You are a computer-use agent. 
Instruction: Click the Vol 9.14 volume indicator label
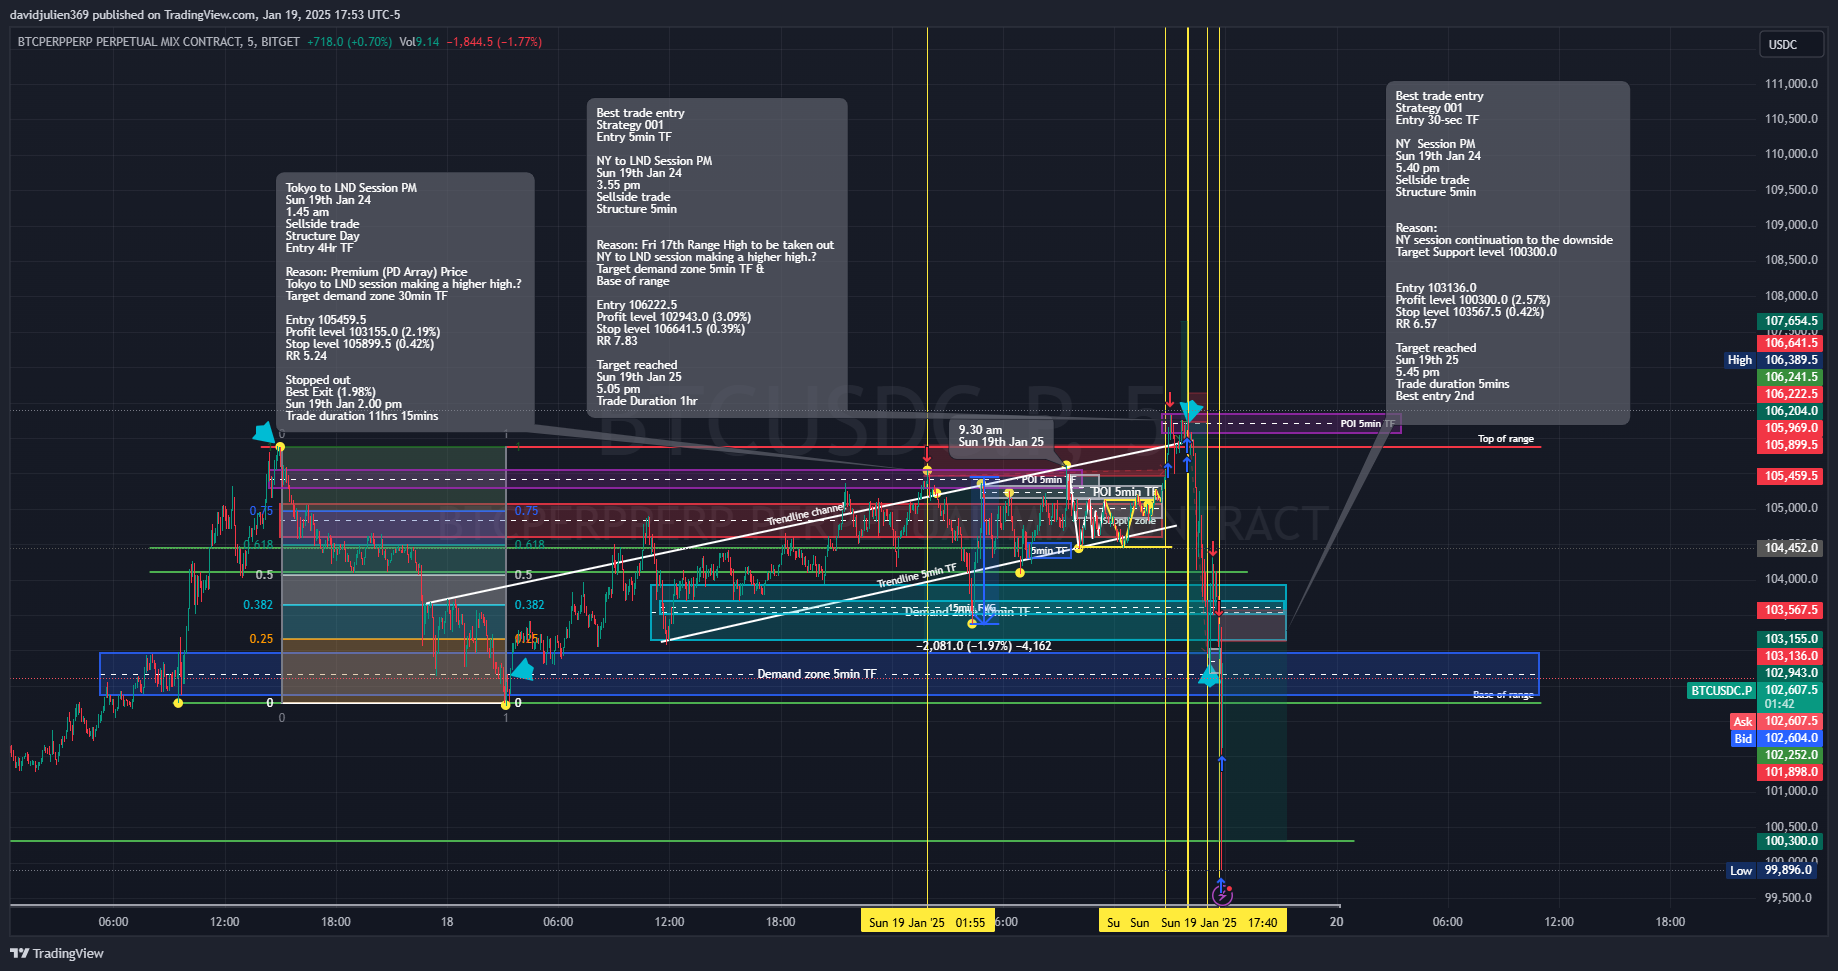coord(419,42)
